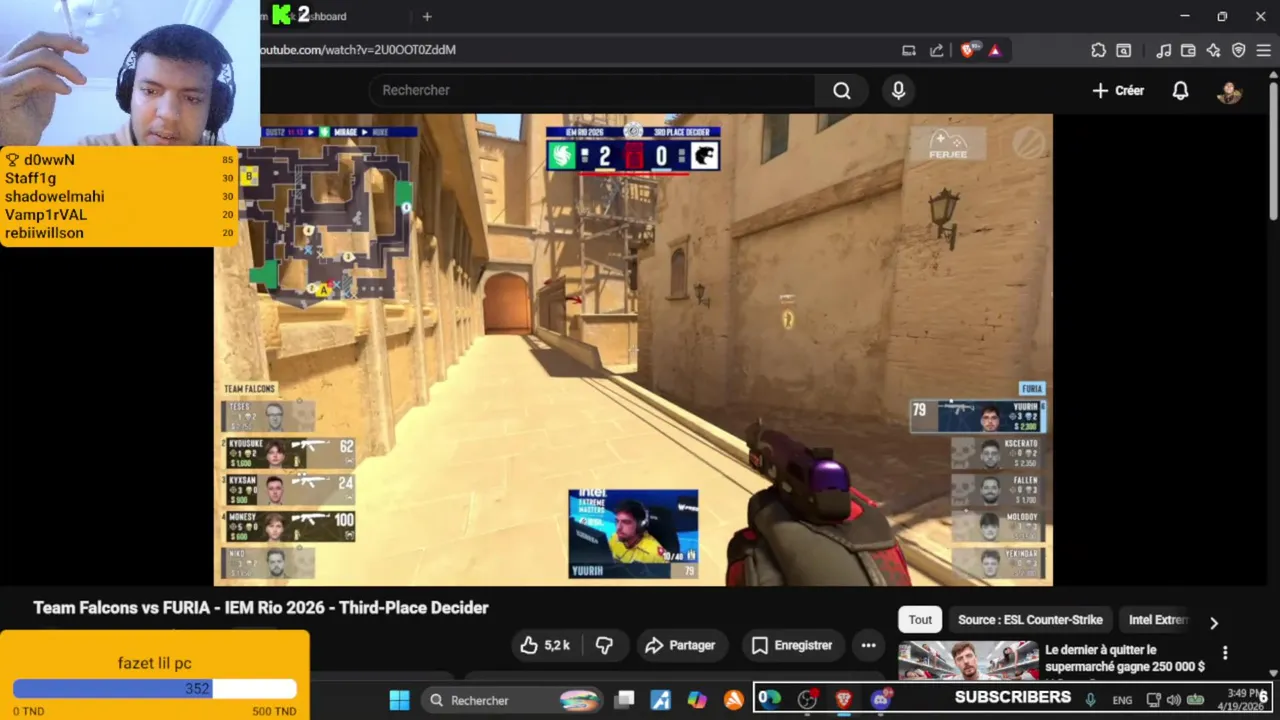This screenshot has width=1280, height=720.
Task: Click the ENG language indicator
Action: pos(1122,700)
